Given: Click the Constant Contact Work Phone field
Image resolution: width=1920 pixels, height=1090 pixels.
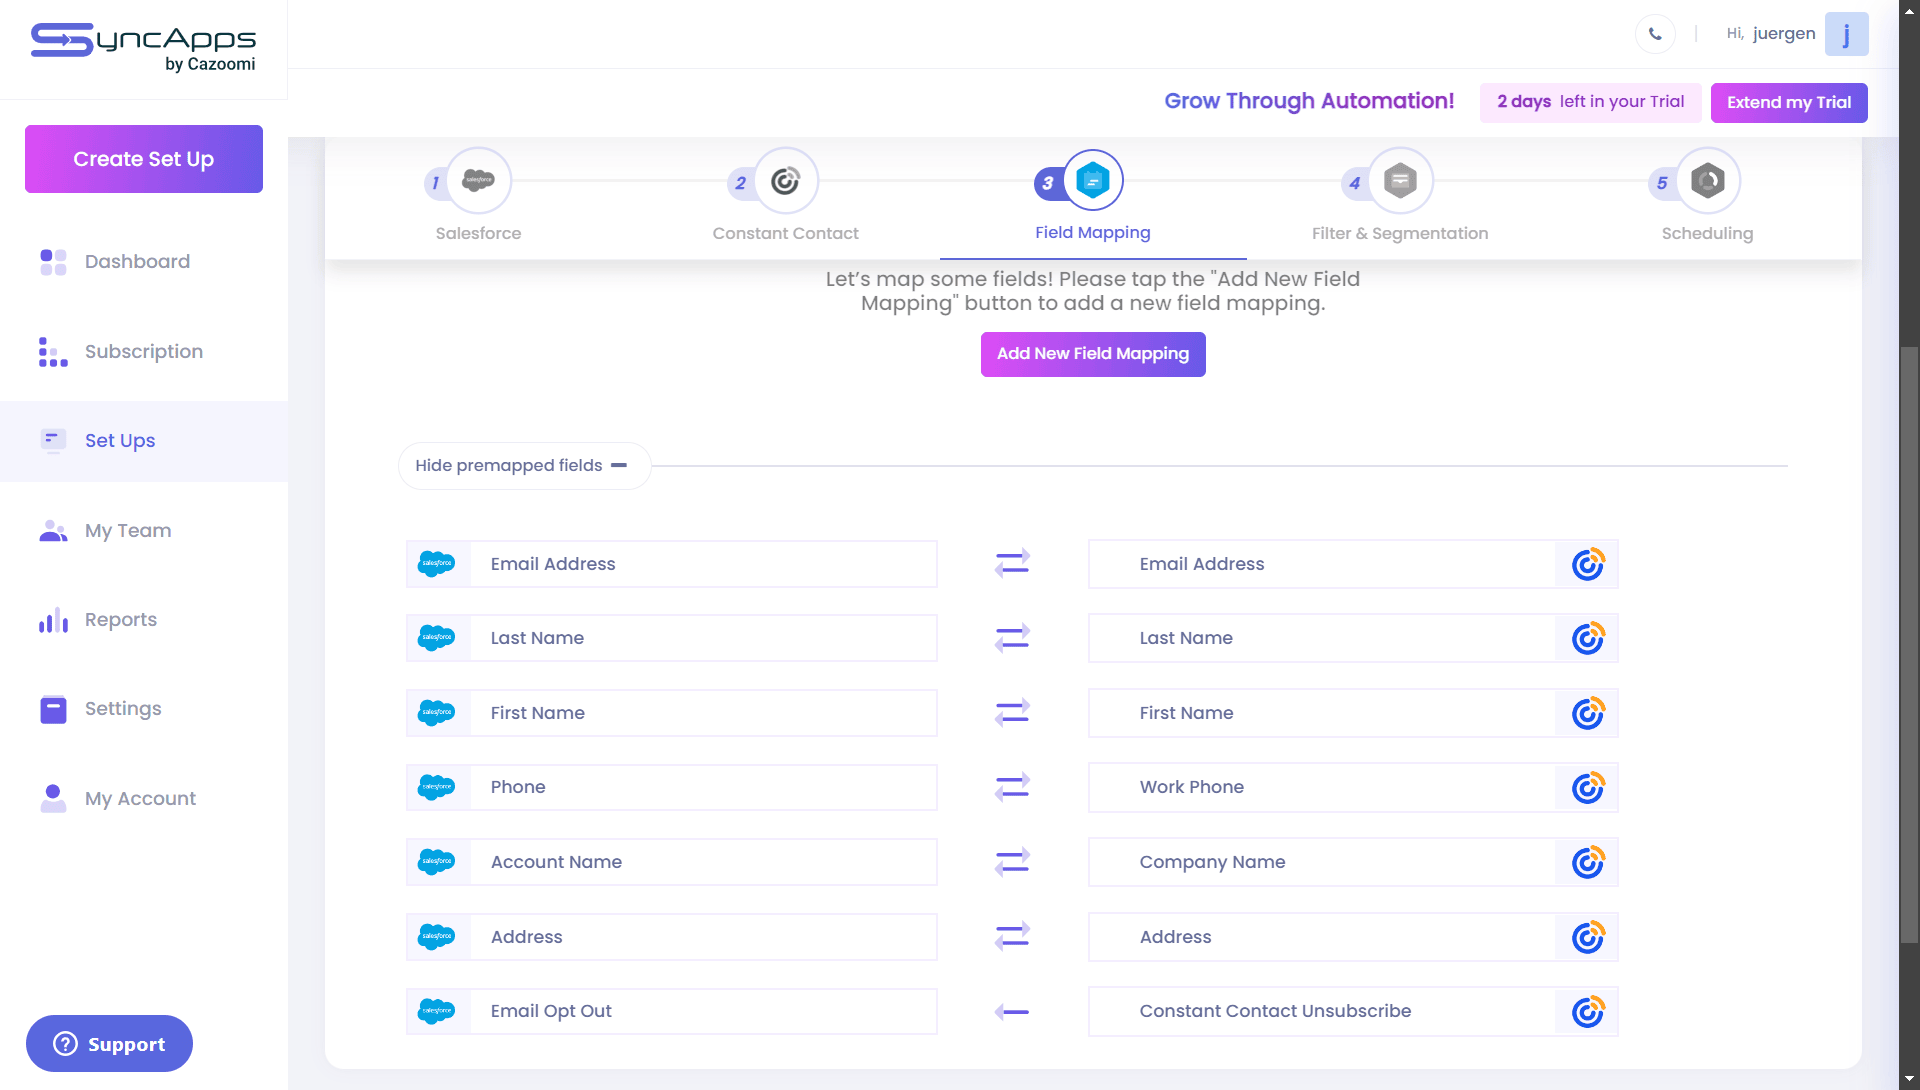Looking at the screenshot, I should click(x=1353, y=787).
